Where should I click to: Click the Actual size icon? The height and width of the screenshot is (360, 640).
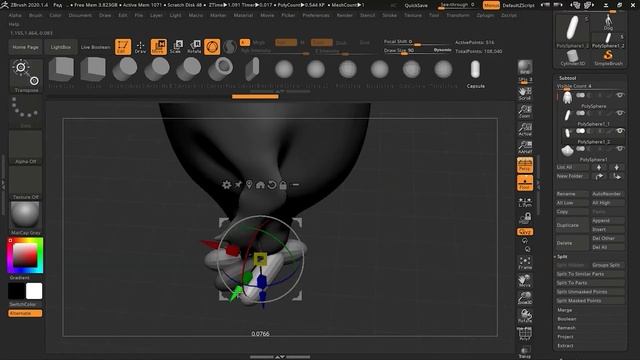coord(525,129)
